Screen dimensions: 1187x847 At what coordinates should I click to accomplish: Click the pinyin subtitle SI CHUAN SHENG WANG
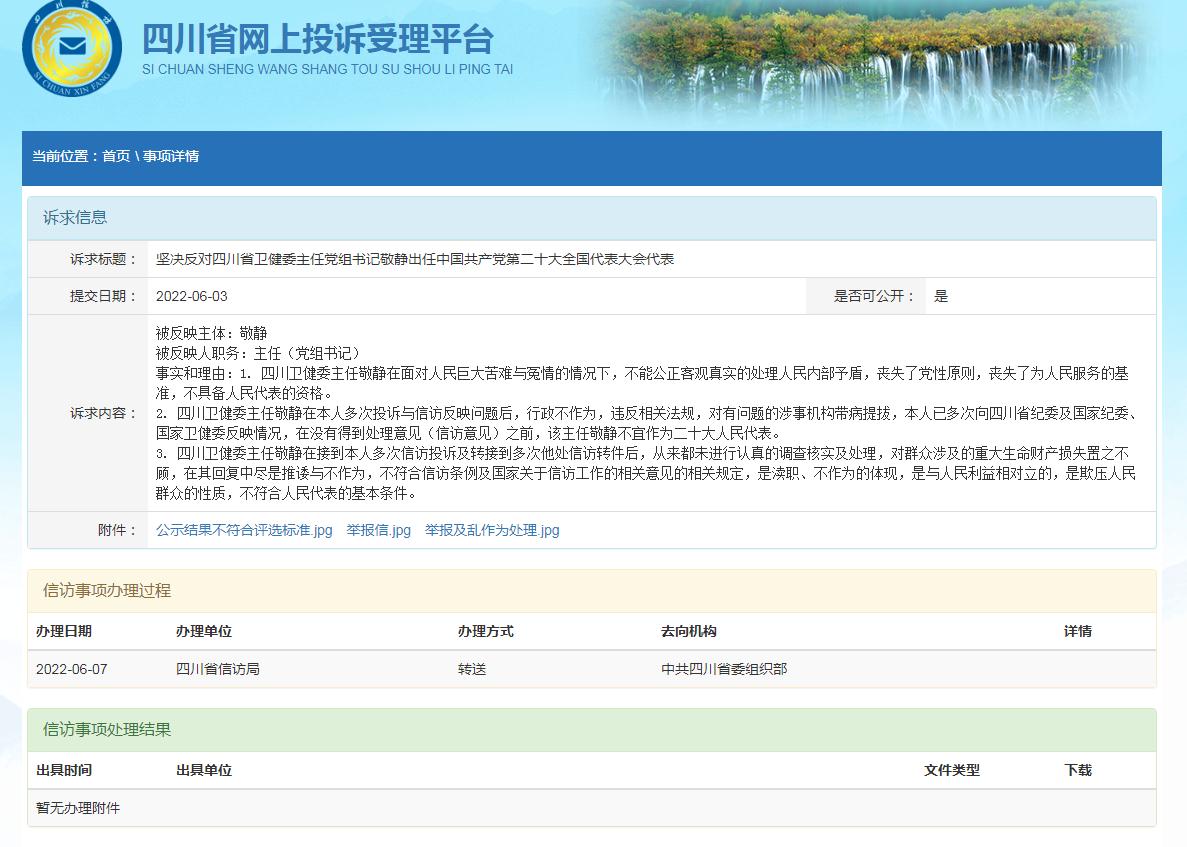327,69
